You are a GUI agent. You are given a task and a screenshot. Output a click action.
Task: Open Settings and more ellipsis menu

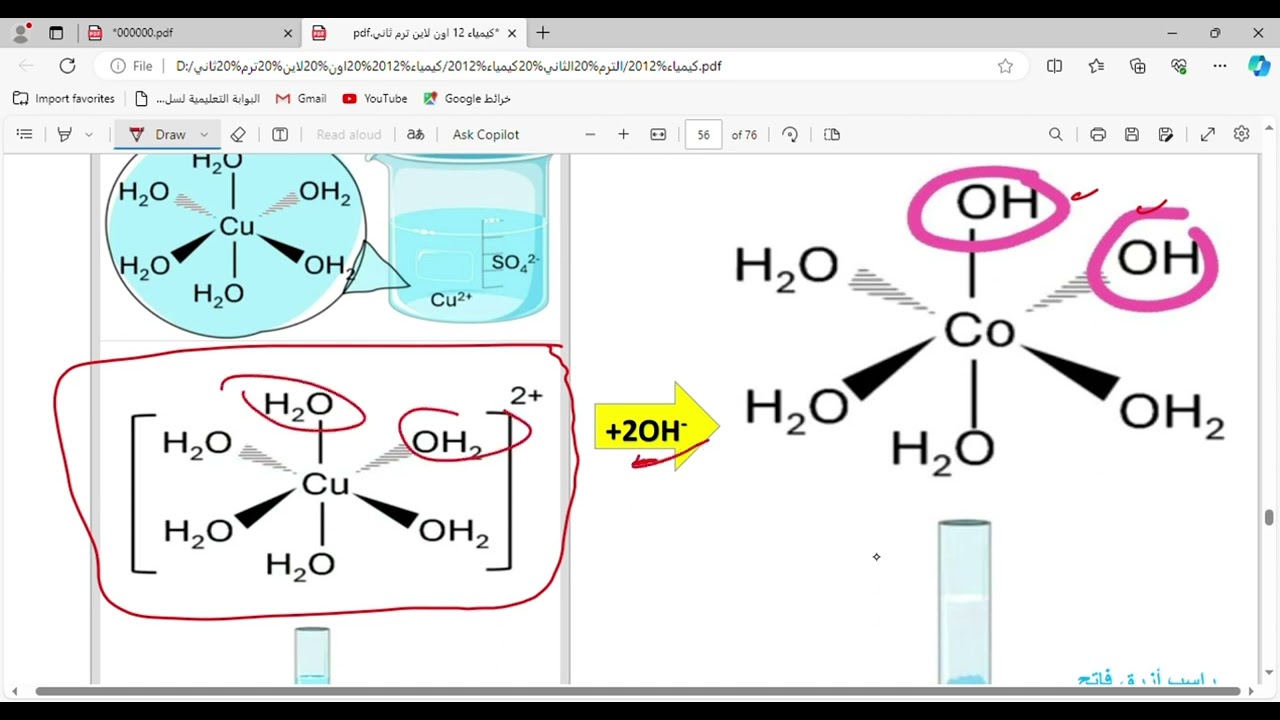click(x=1220, y=66)
